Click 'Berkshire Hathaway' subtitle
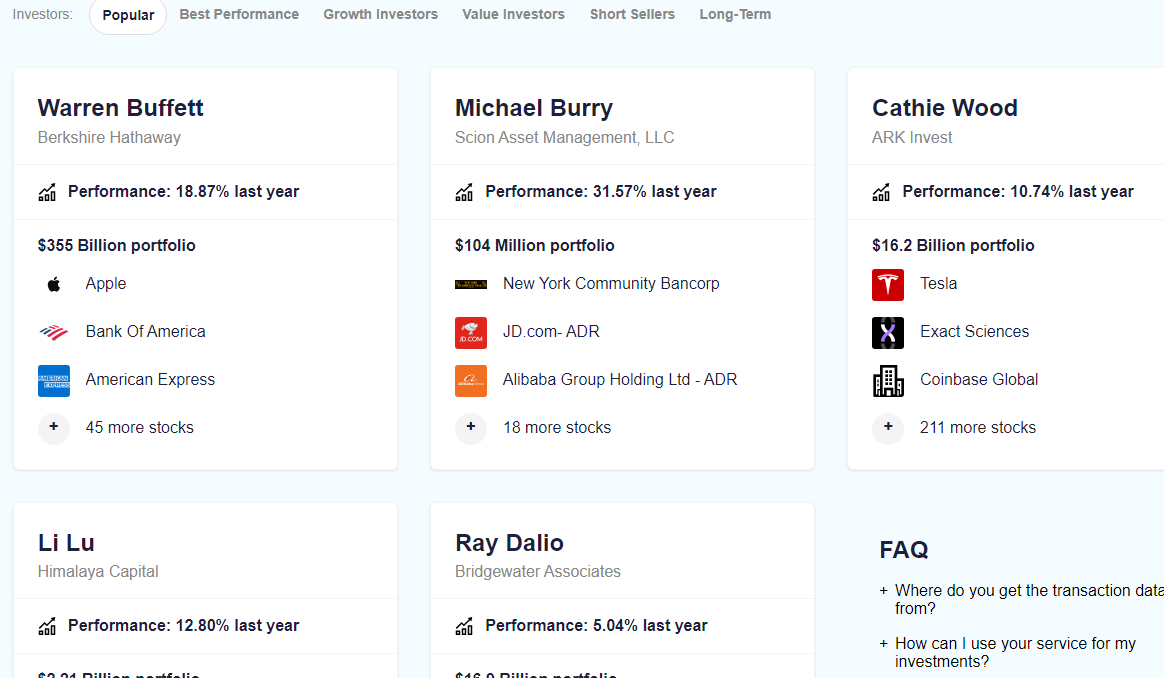This screenshot has height=678, width=1164. 109,137
